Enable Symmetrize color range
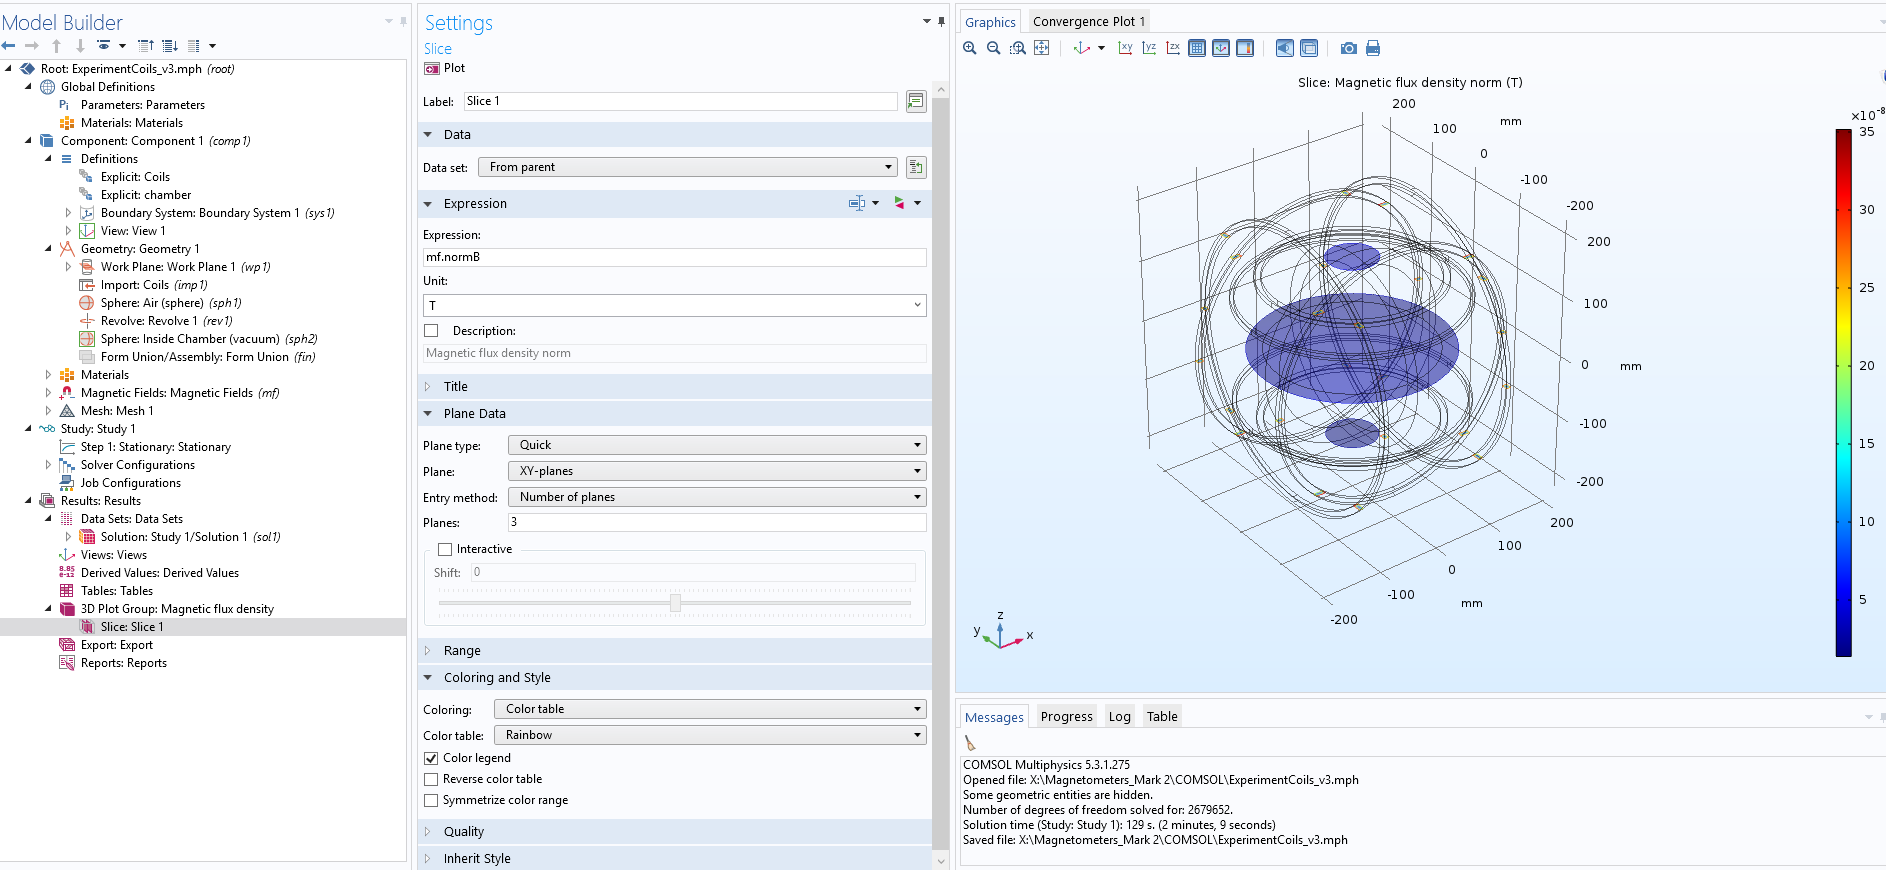 (x=431, y=800)
